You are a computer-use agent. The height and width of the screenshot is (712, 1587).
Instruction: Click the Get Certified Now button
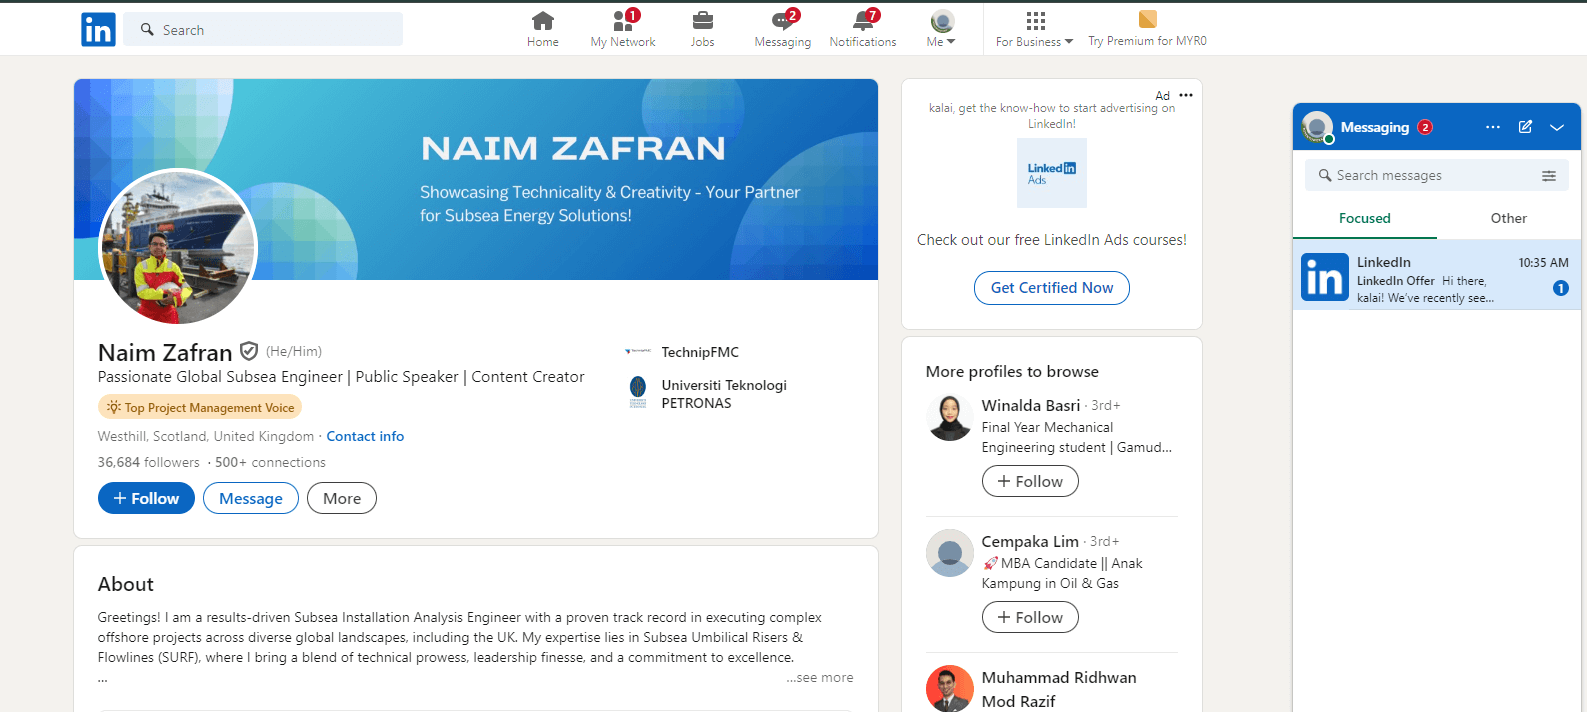point(1051,288)
